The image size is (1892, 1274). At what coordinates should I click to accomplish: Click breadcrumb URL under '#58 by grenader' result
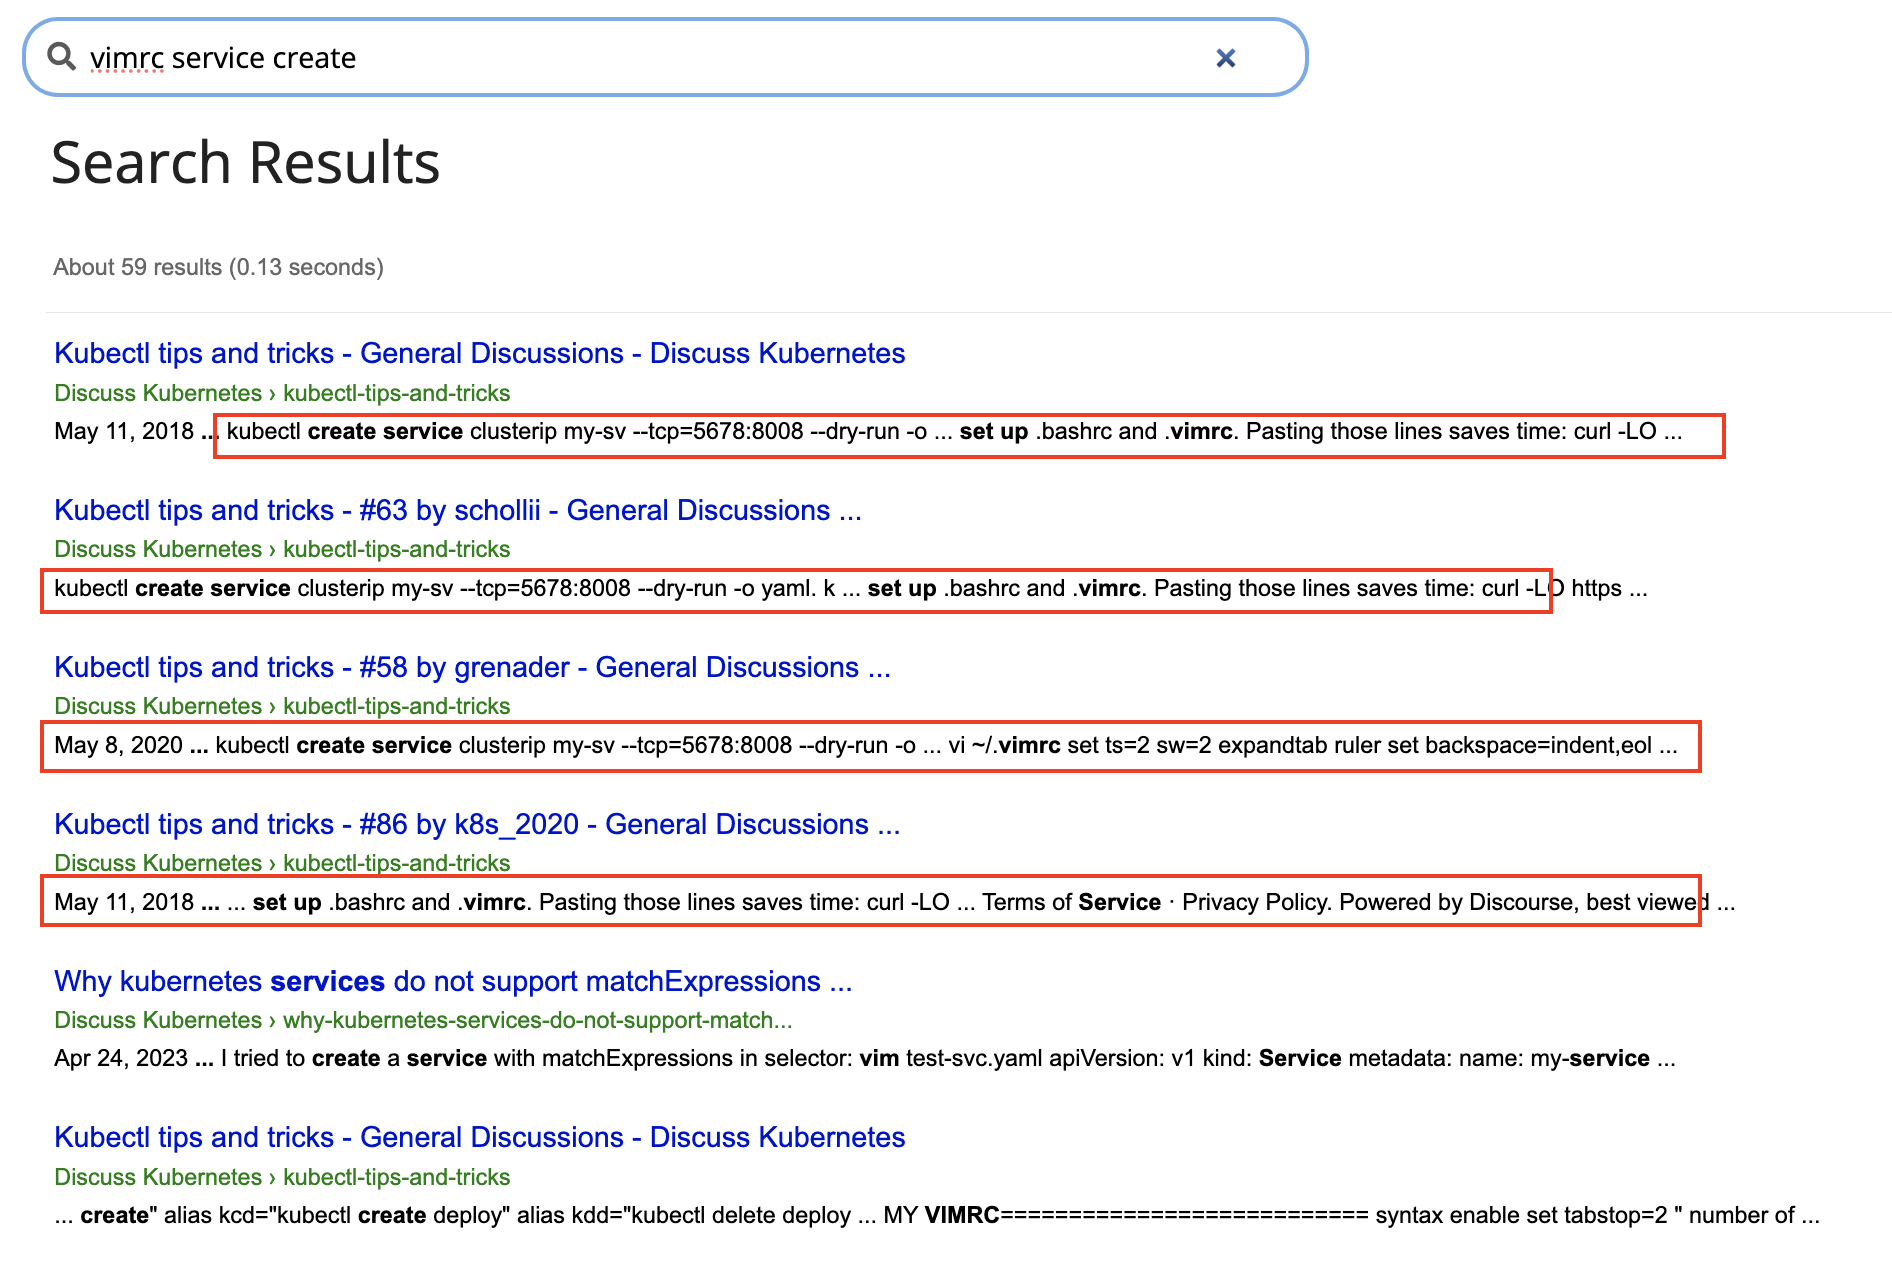282,706
